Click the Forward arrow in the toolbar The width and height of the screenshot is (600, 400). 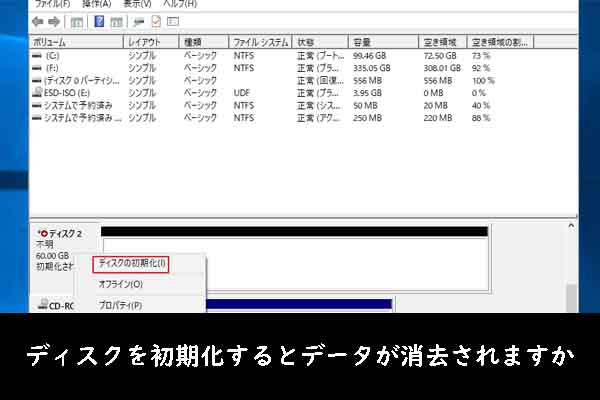point(53,21)
